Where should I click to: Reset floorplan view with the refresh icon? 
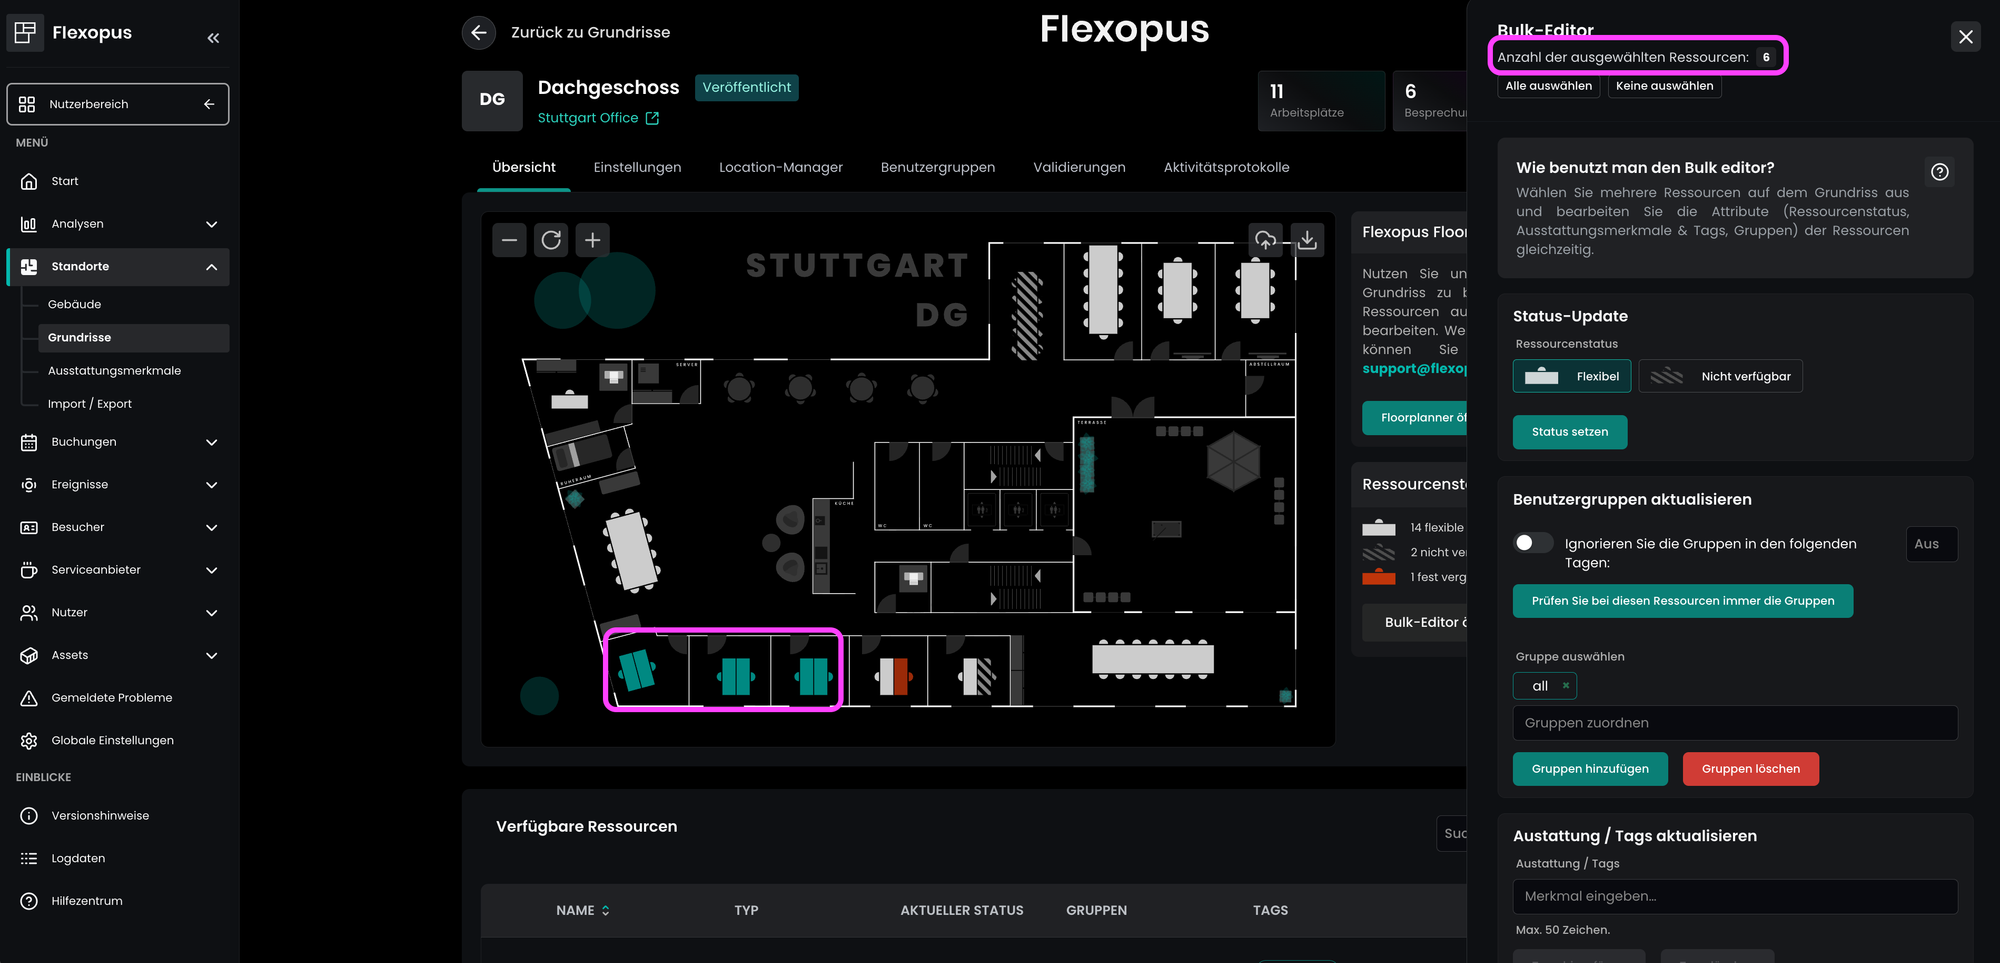coord(551,240)
